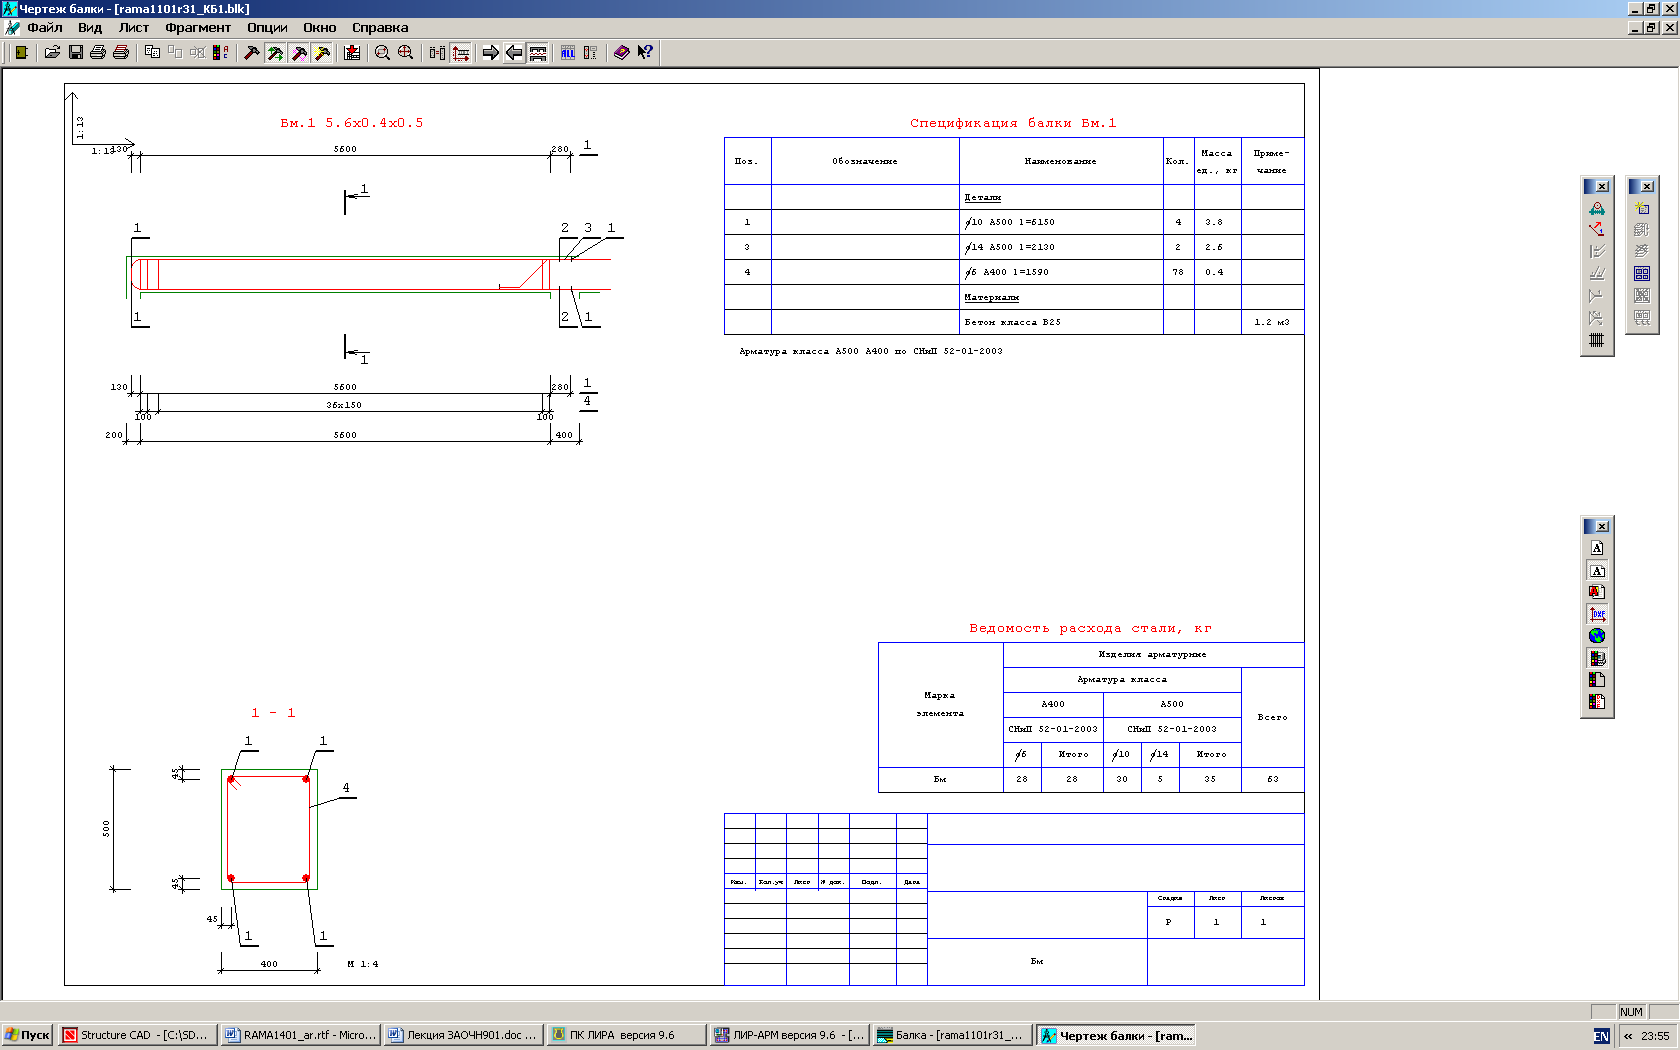
Task: Toggle the landscape page orientation button
Action: (x=1597, y=570)
